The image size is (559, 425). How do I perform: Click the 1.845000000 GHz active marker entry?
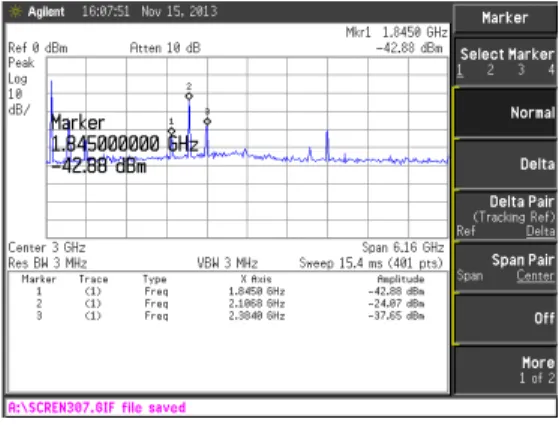pos(124,144)
